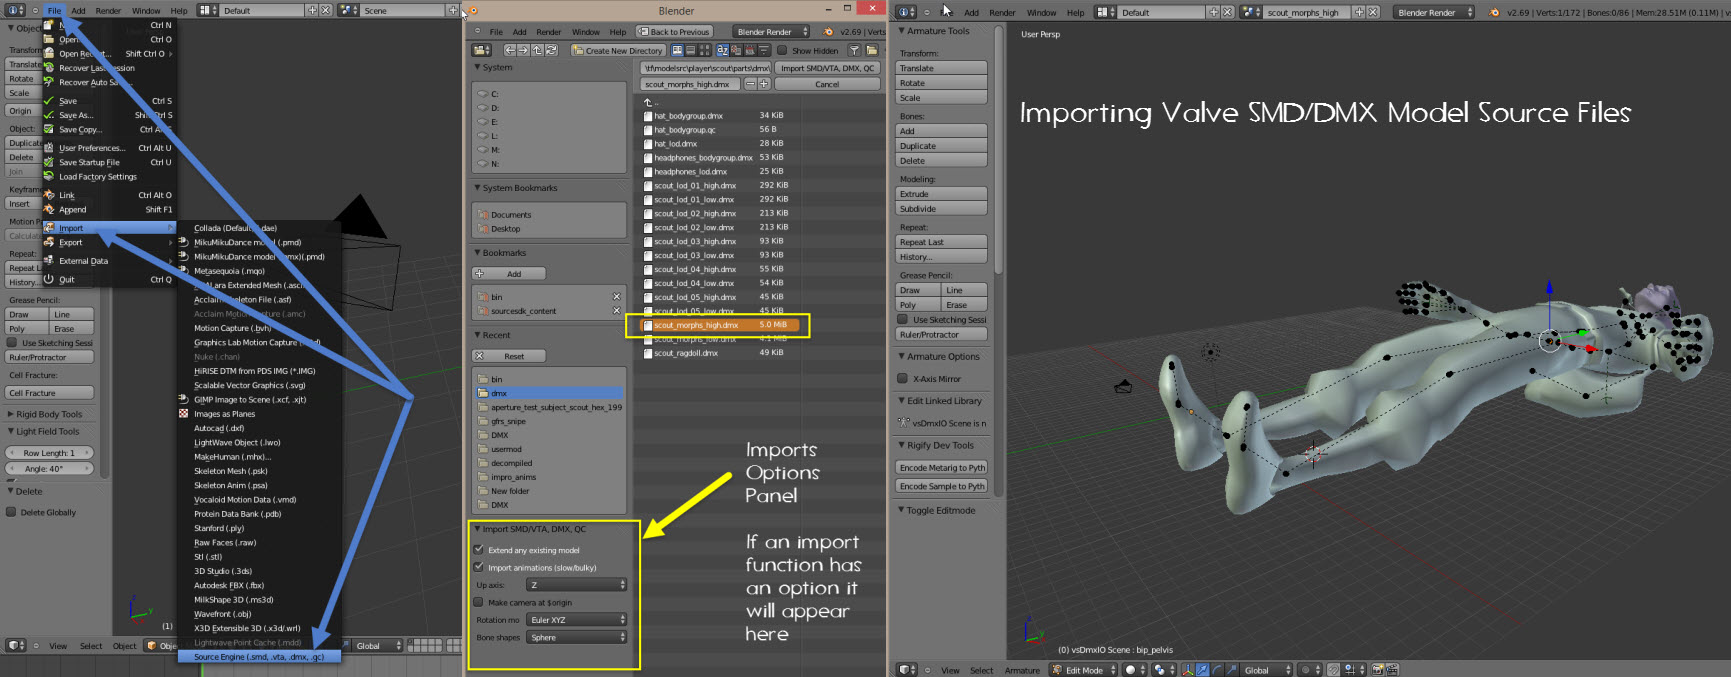Viewport: 1731px width, 677px height.
Task: Reset the recent folders list
Action: (509, 356)
